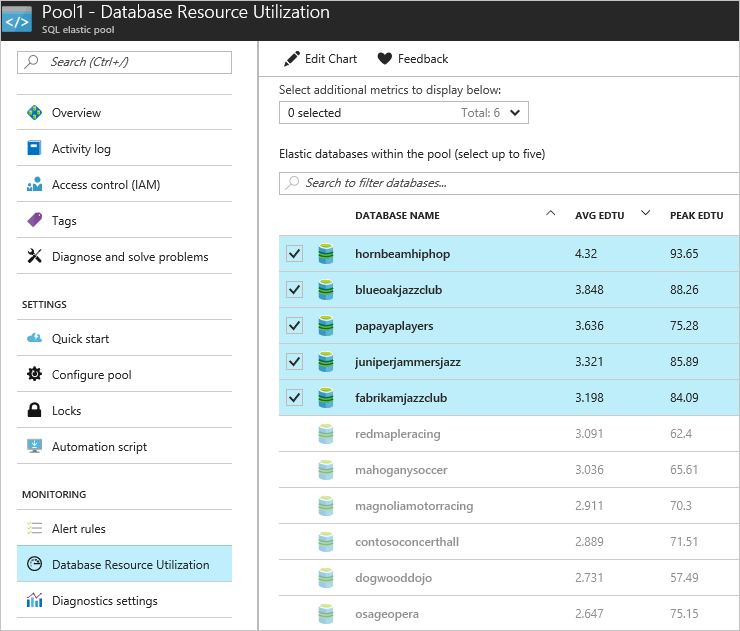Click the Overview globe icon
Screen dimensions: 740x631
click(x=34, y=112)
